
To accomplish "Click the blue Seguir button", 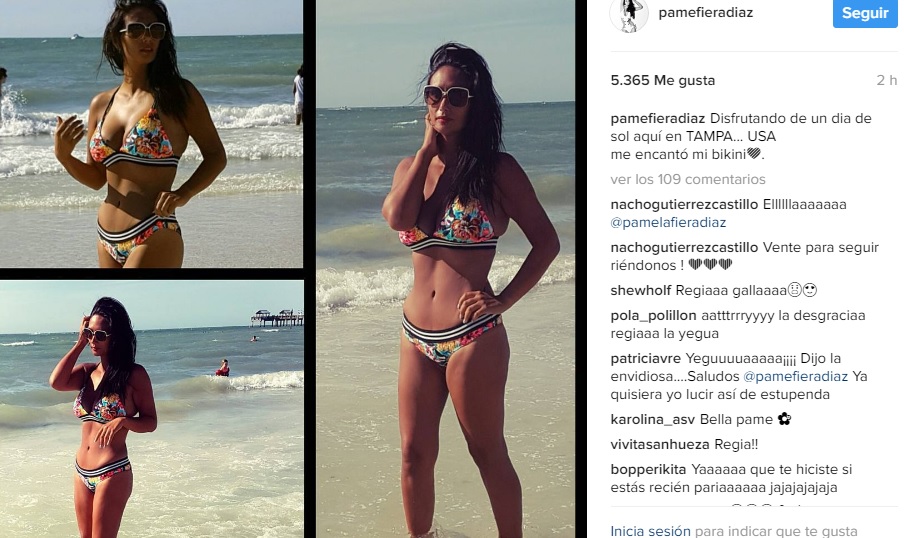I will pos(865,13).
